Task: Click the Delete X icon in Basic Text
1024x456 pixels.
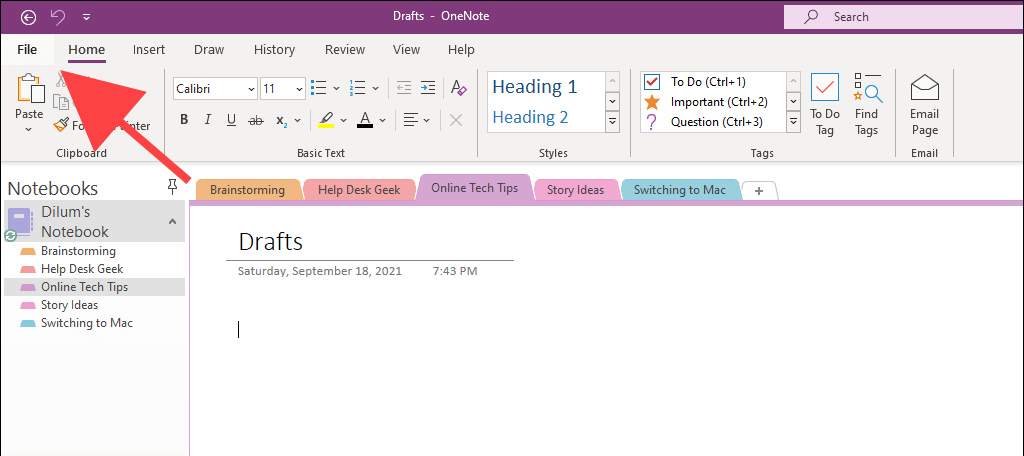Action: point(456,120)
